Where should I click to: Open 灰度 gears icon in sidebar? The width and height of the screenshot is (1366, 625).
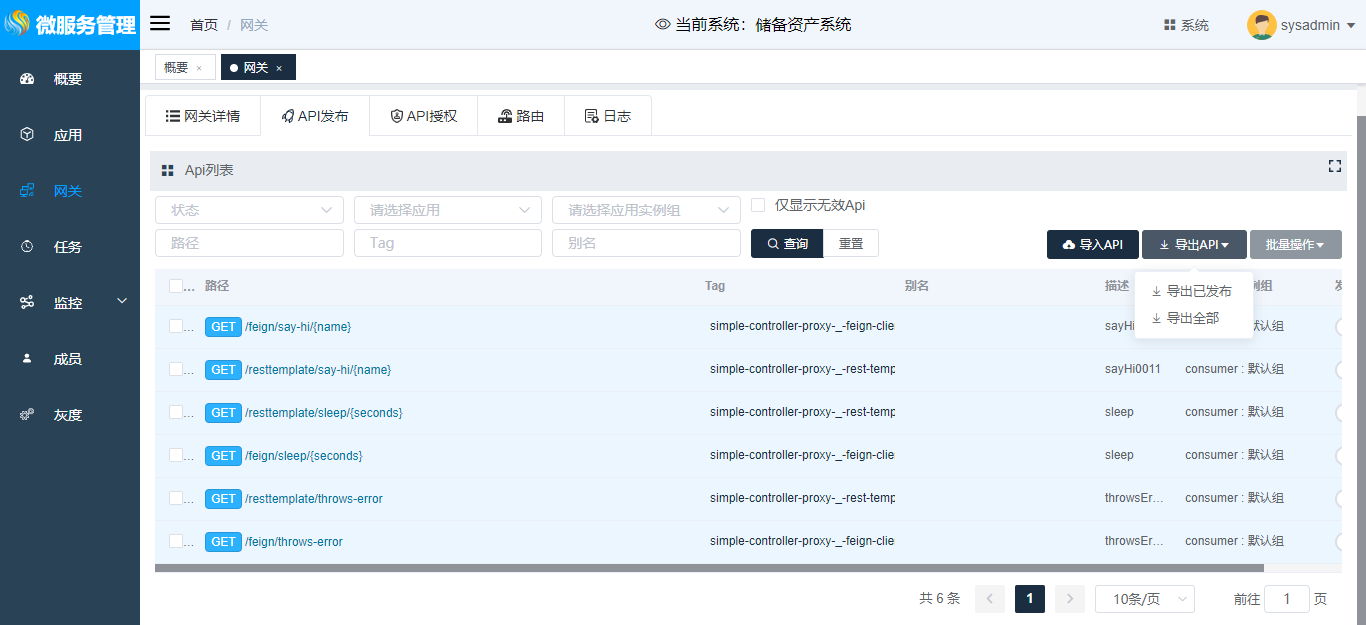tap(27, 415)
